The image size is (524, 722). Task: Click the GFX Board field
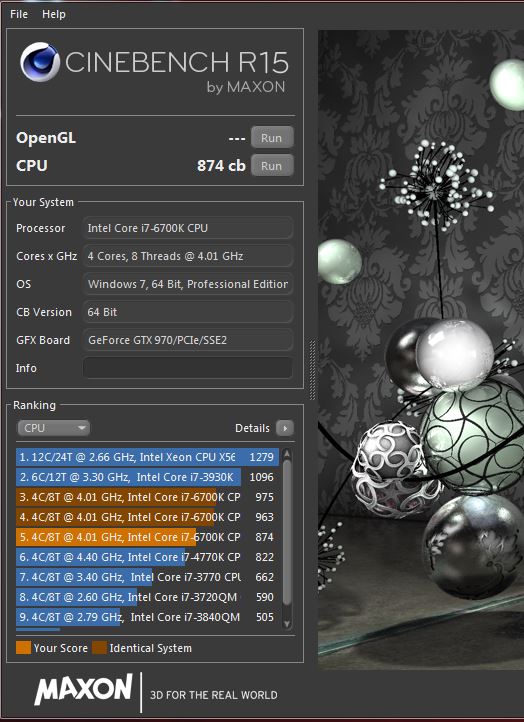188,340
